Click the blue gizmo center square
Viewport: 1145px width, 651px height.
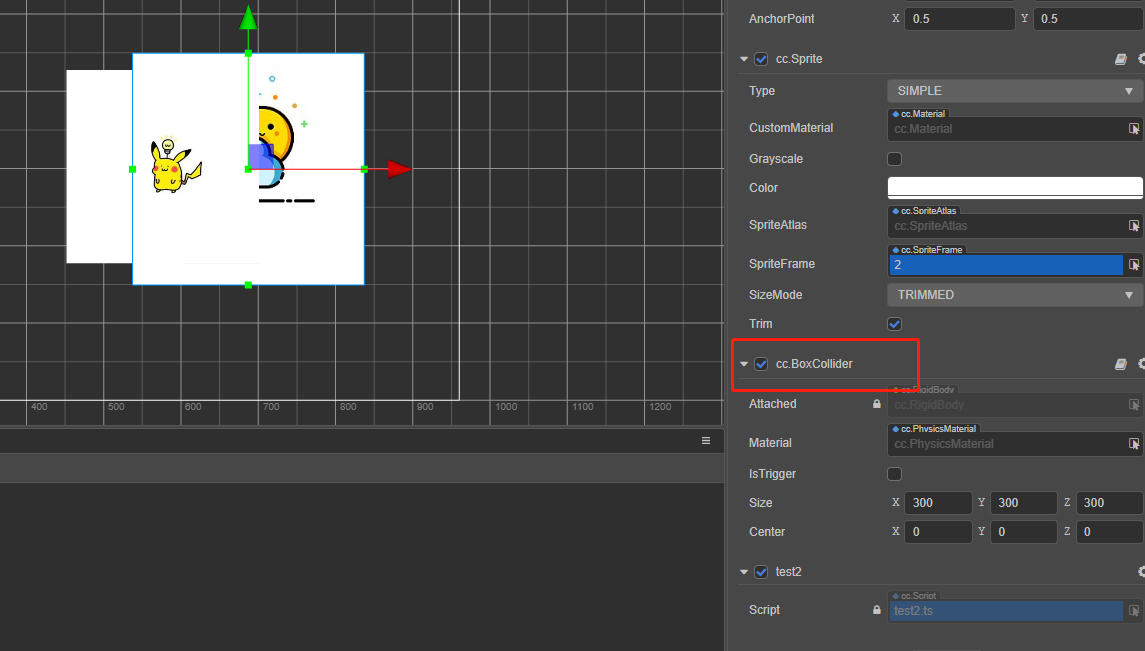pyautogui.click(x=261, y=156)
